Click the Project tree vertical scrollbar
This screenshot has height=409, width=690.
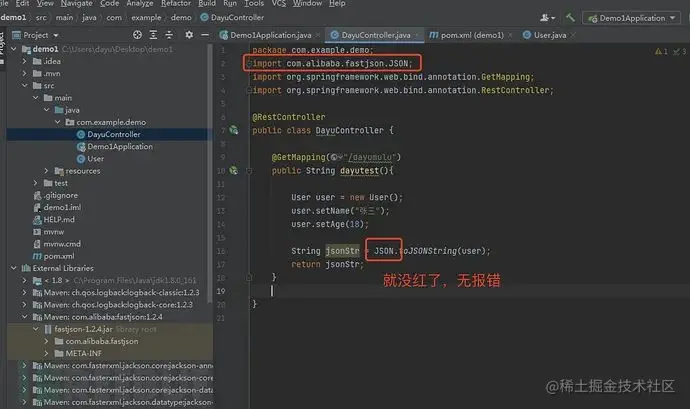[x=209, y=174]
